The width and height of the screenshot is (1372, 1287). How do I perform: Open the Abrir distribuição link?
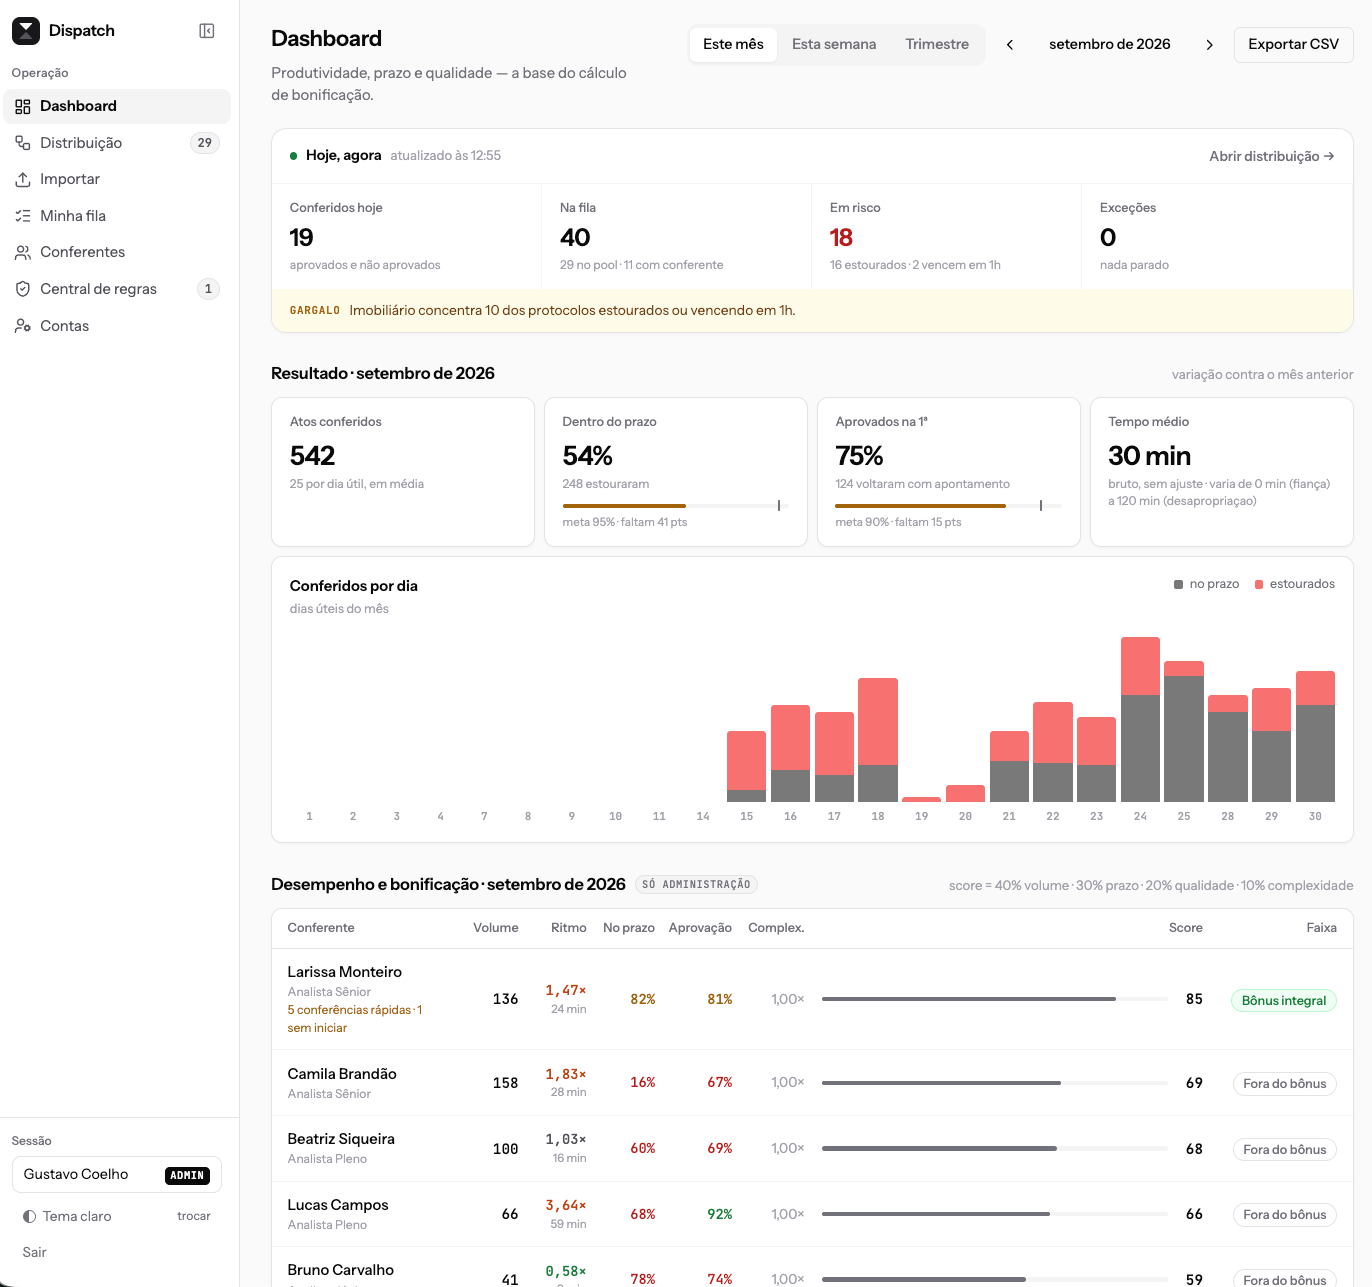pos(1271,156)
